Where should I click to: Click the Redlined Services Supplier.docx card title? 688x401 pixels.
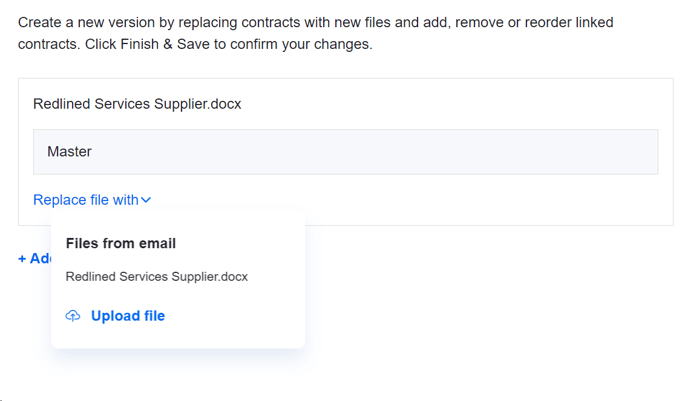137,103
